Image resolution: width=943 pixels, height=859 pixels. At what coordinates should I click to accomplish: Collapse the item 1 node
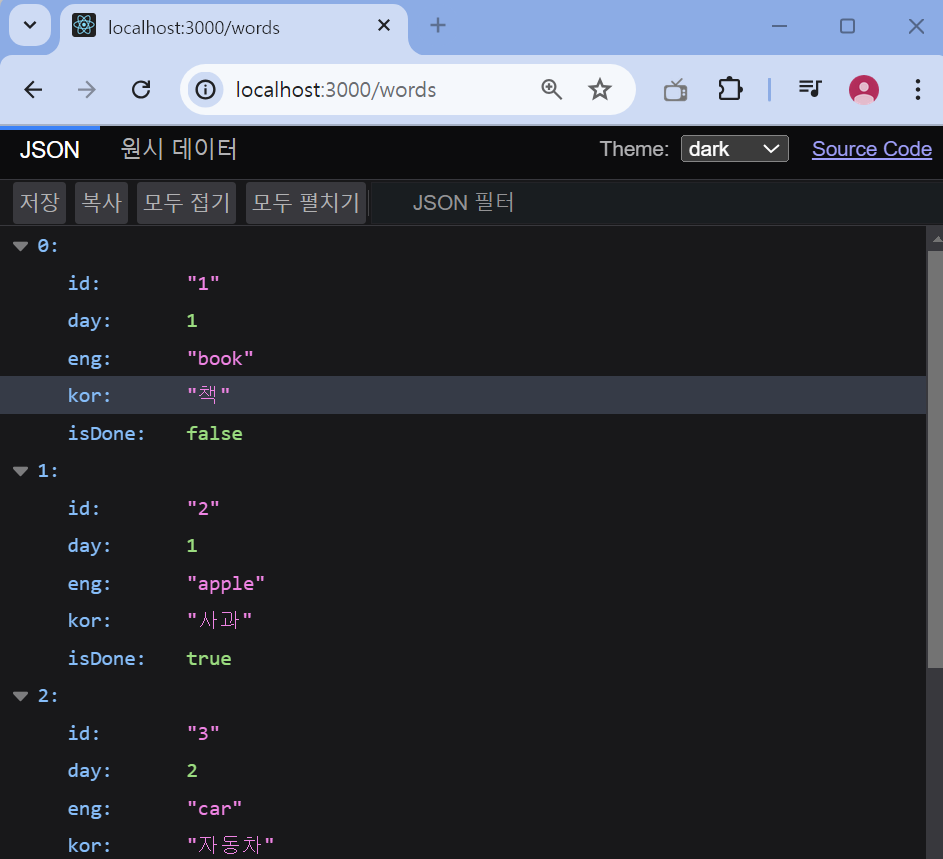coord(20,471)
